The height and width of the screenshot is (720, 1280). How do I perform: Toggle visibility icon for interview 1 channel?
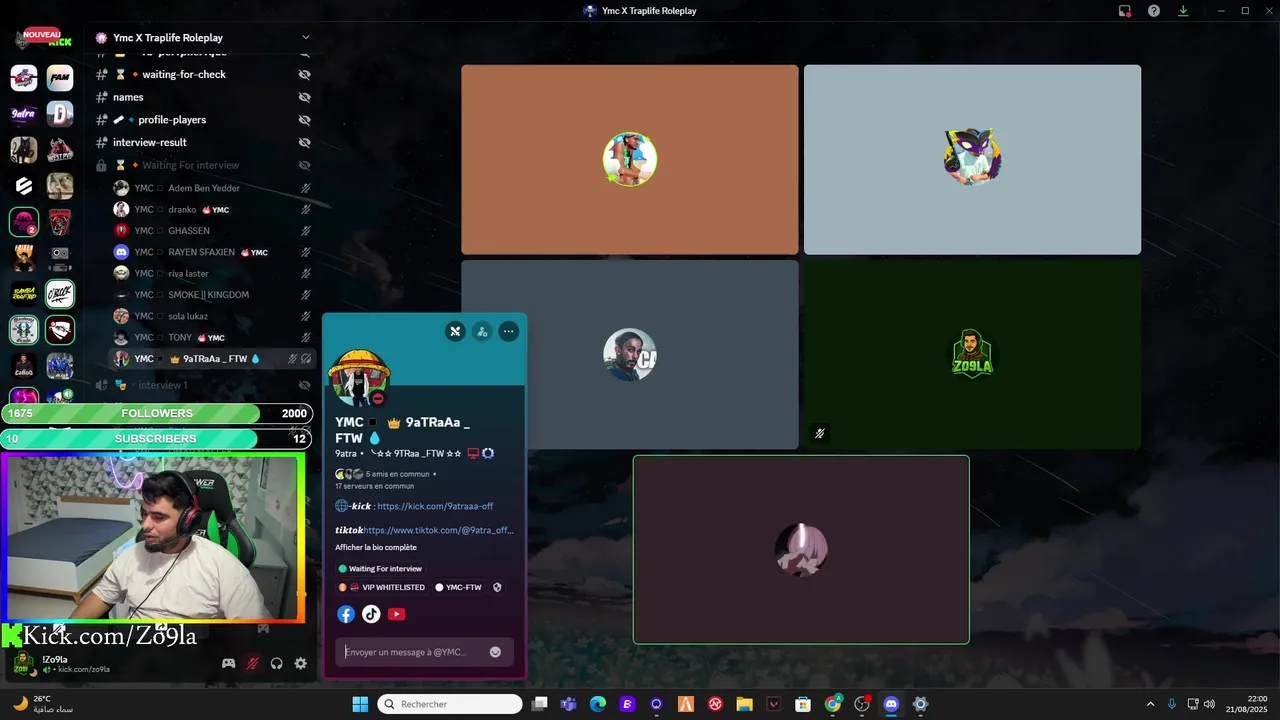coord(304,385)
